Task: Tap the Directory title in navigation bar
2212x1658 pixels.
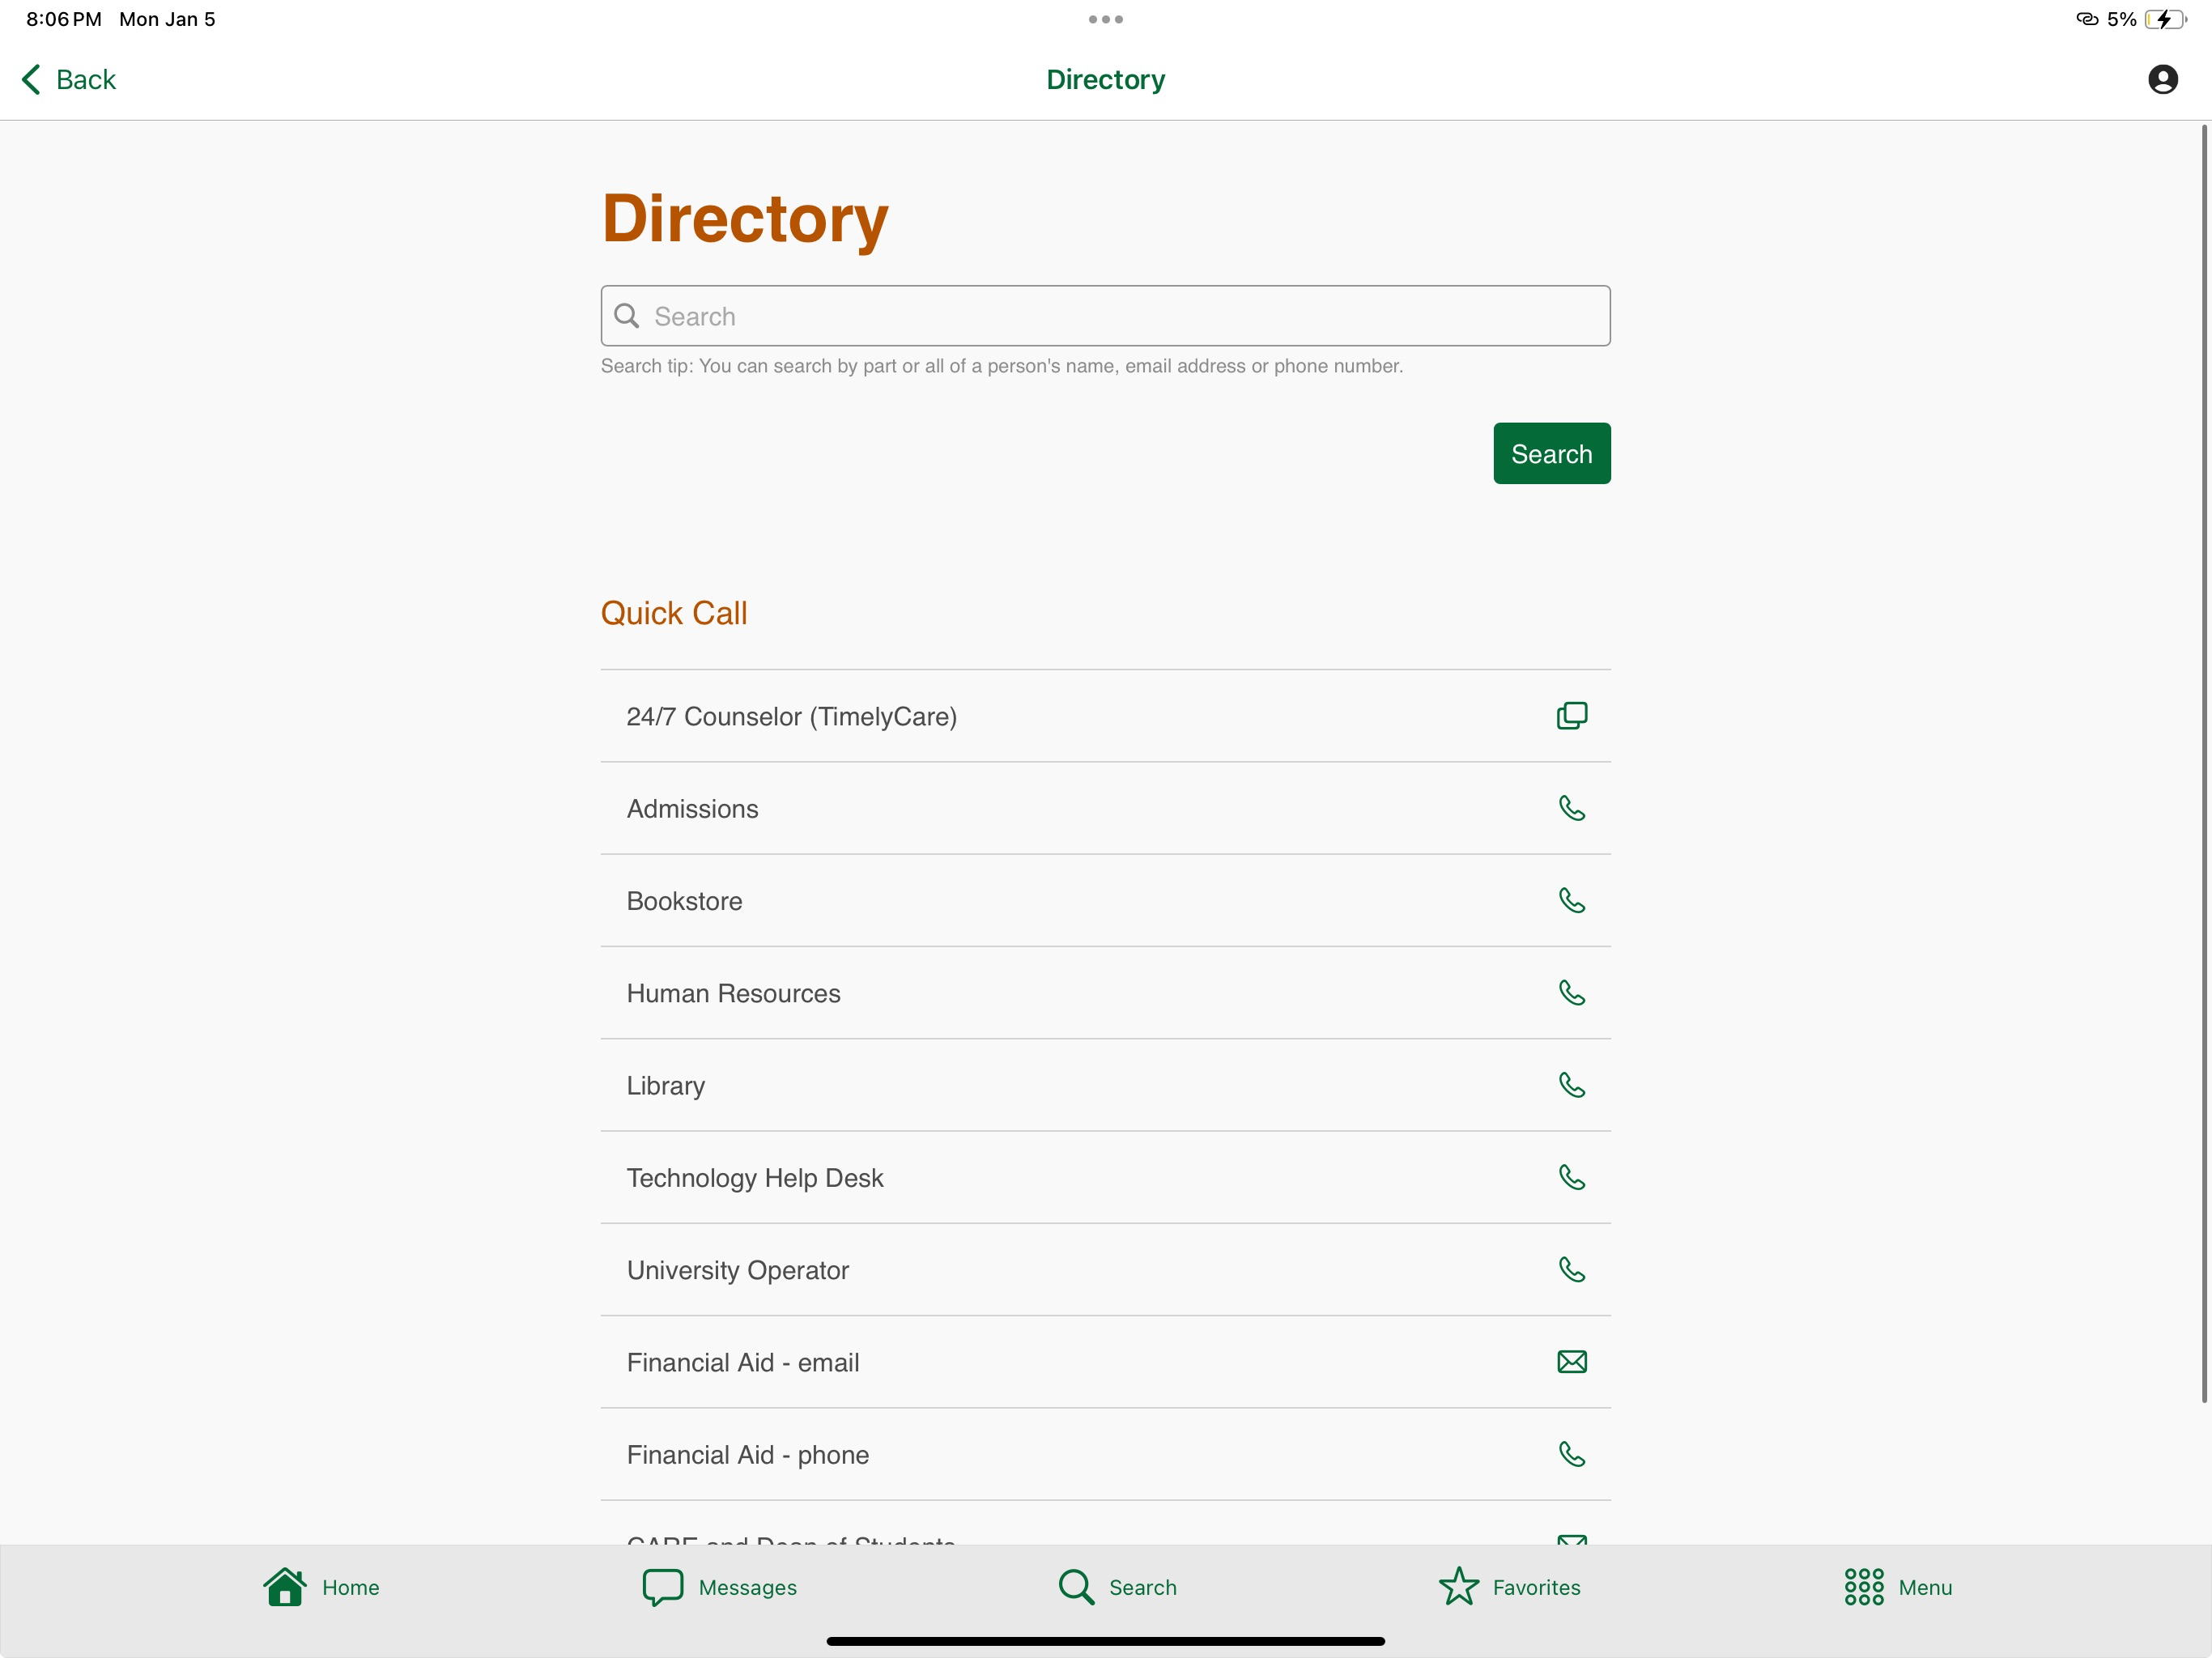Action: pos(1105,79)
